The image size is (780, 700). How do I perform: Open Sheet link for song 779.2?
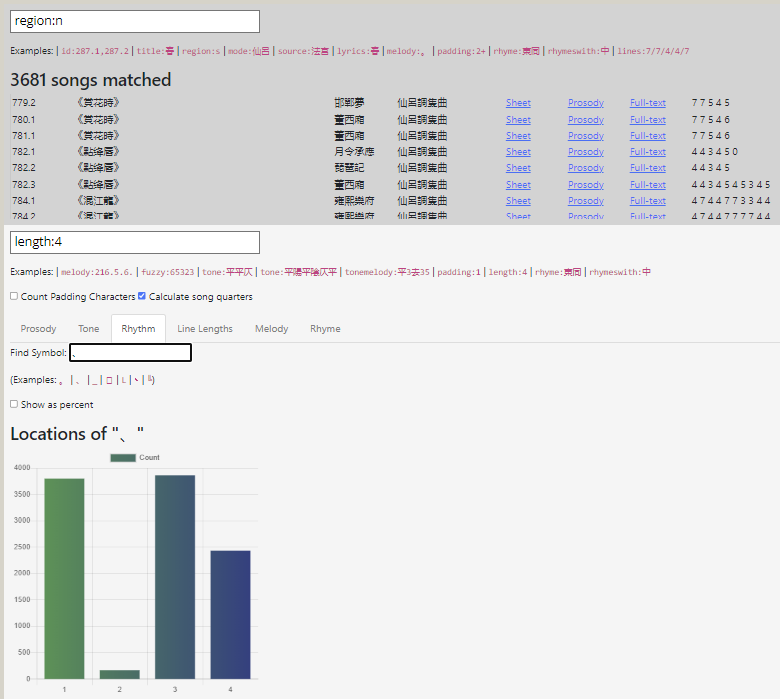pos(518,103)
